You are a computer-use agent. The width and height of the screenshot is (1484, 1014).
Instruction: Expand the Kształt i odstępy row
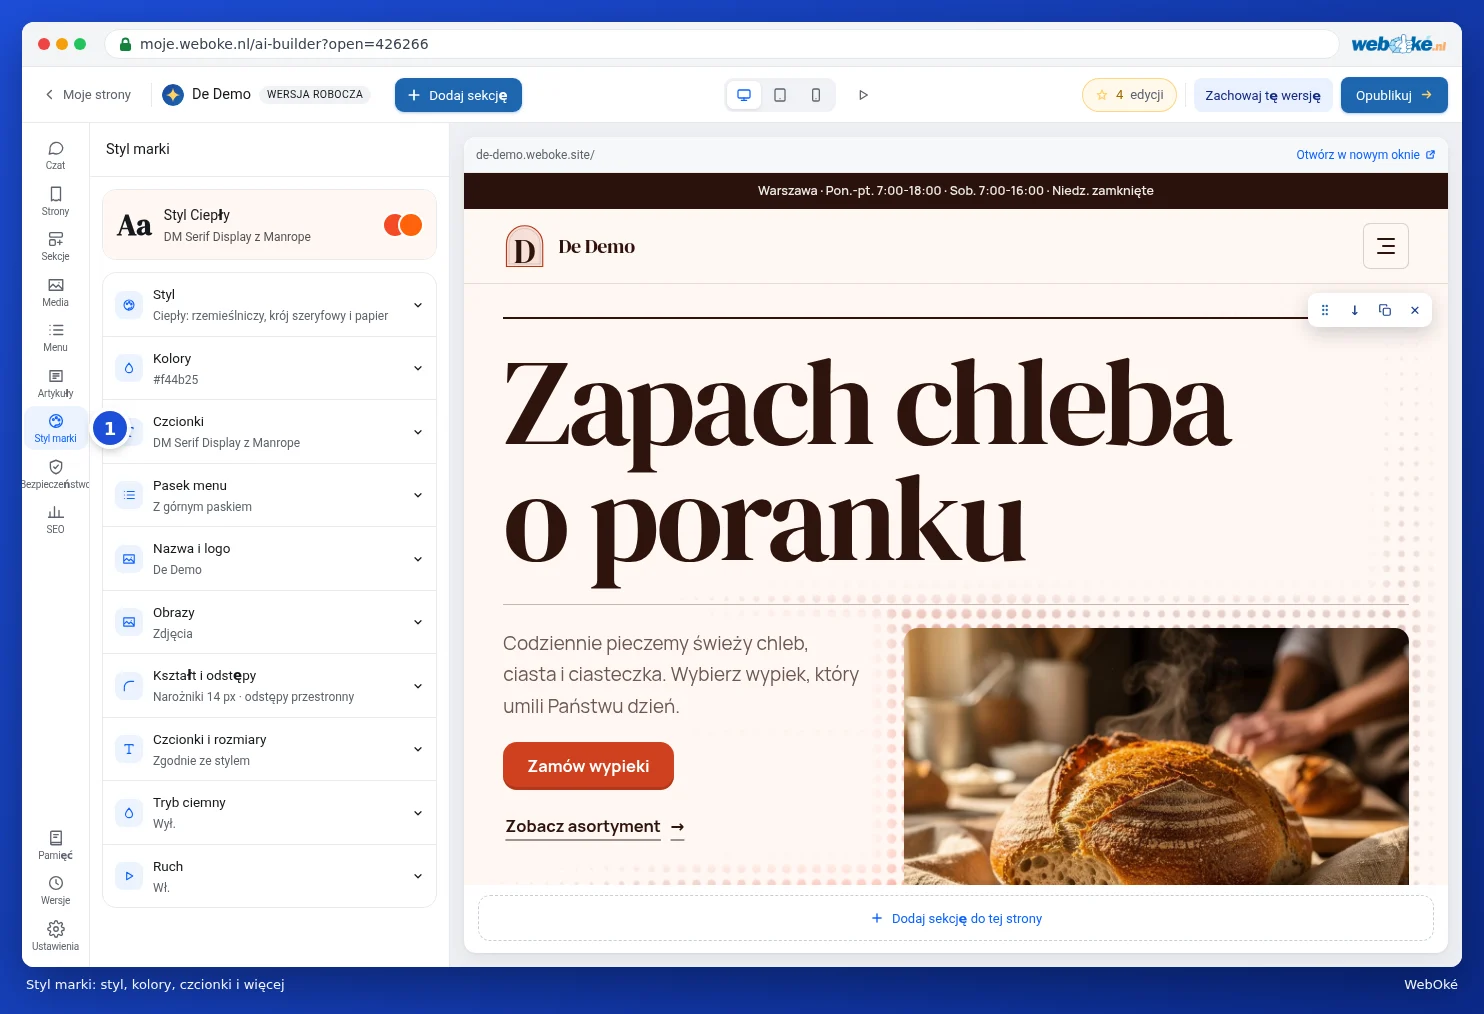pos(270,686)
